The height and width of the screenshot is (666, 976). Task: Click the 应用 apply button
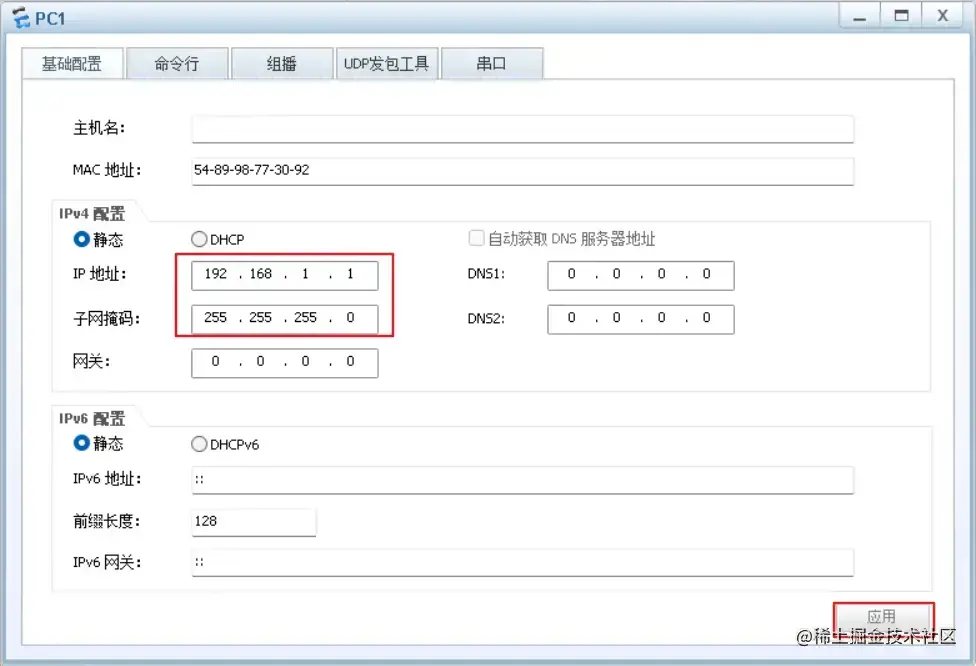click(x=883, y=617)
